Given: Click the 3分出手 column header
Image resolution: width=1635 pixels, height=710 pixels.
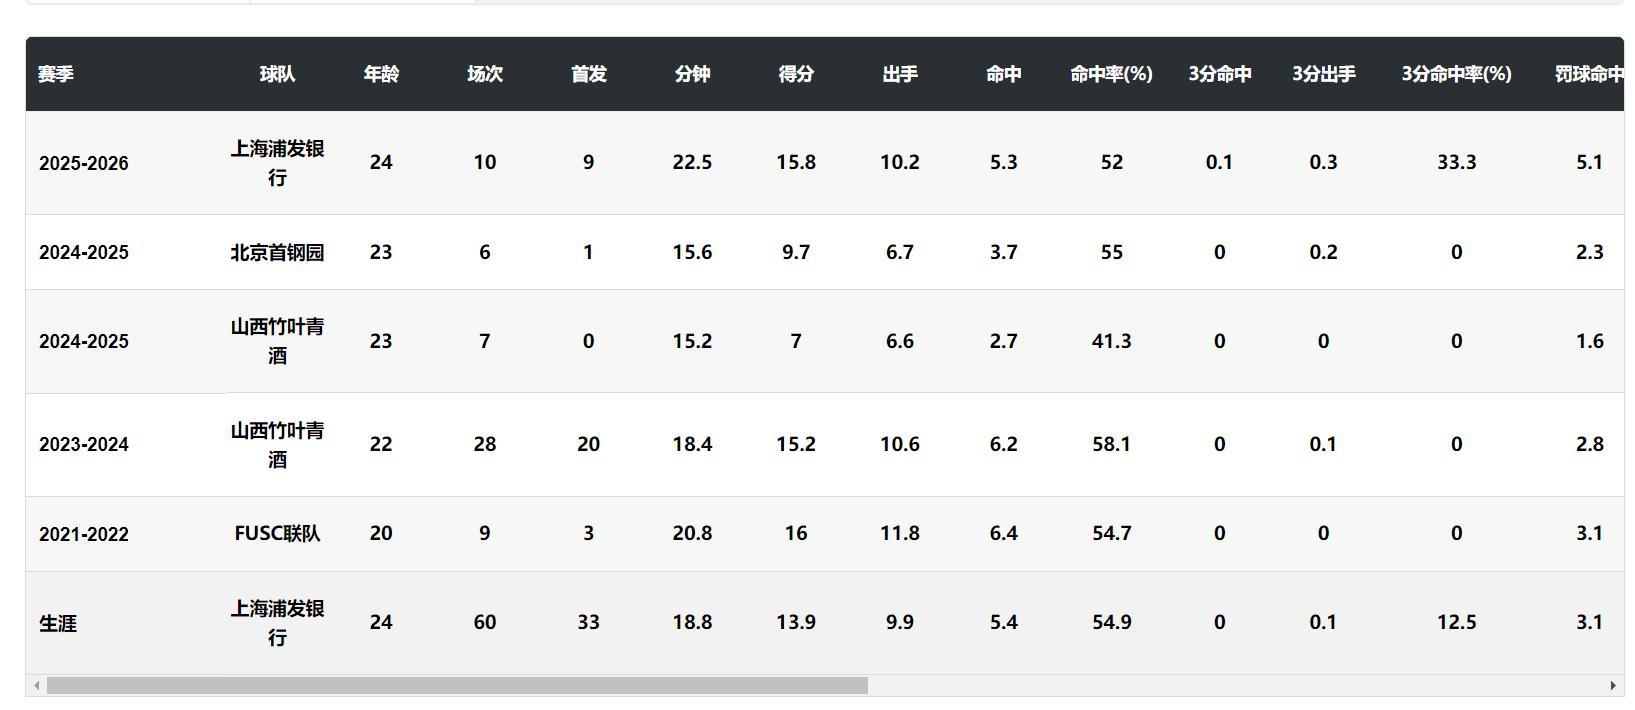Looking at the screenshot, I should 1323,74.
